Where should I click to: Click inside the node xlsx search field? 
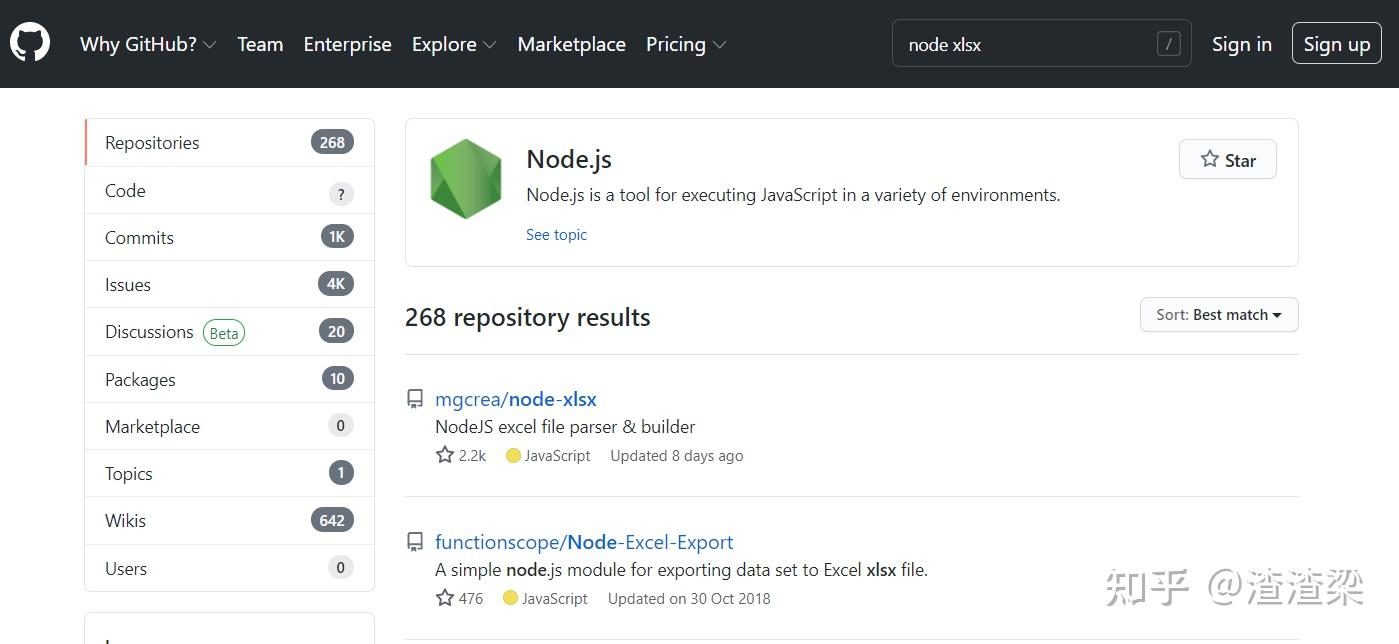1020,44
